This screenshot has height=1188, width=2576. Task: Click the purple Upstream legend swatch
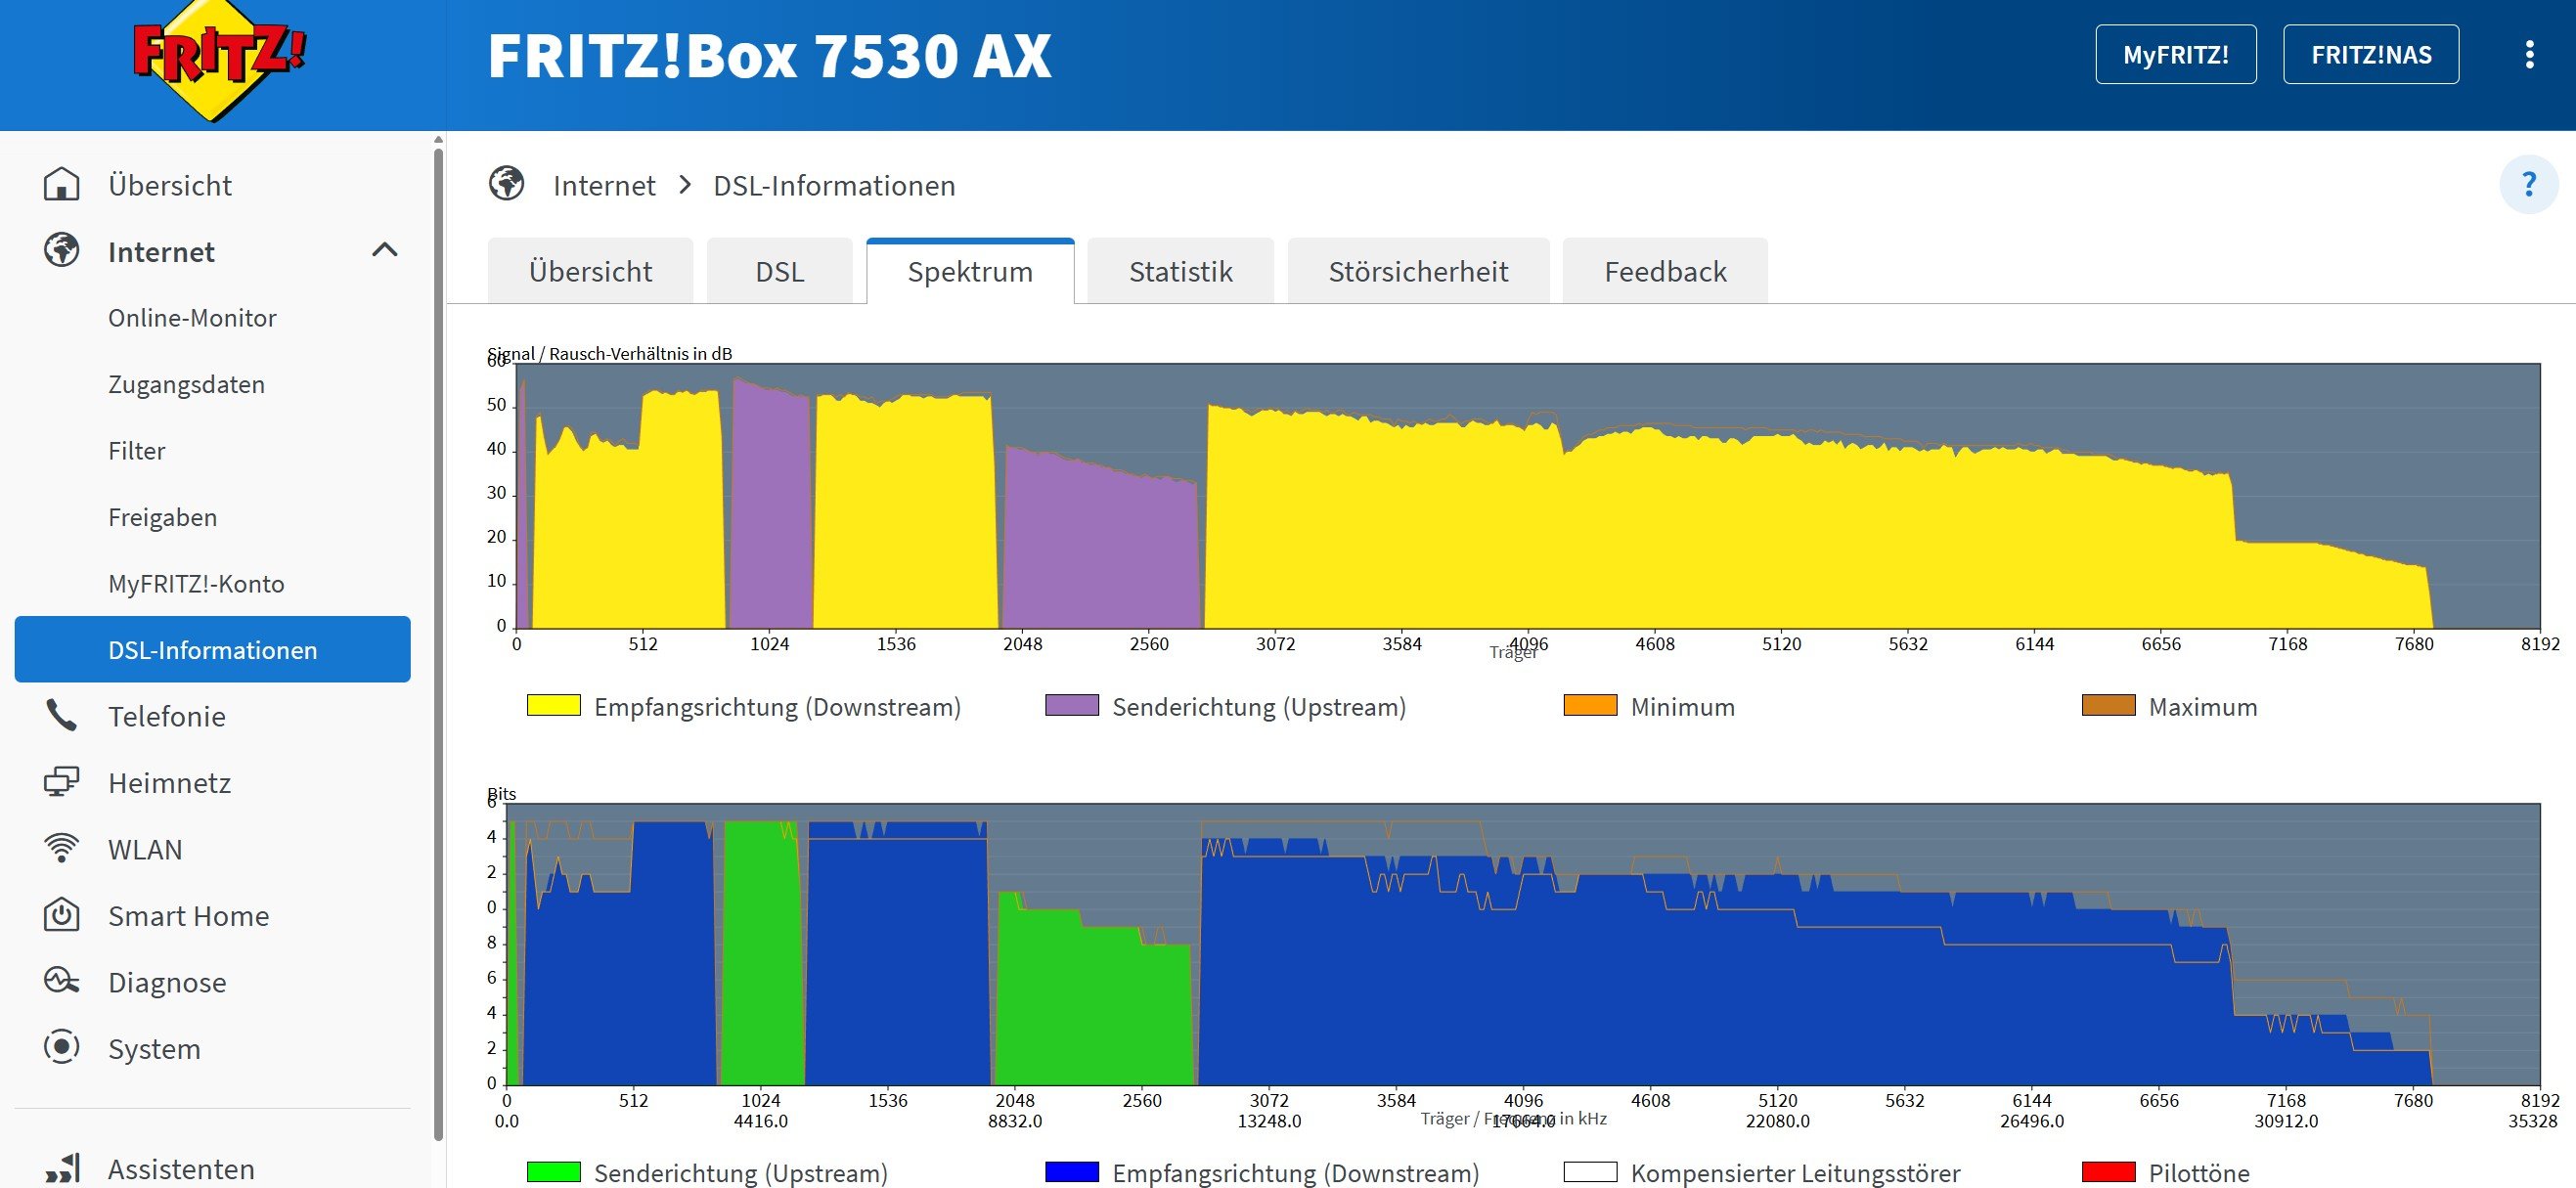(1071, 706)
